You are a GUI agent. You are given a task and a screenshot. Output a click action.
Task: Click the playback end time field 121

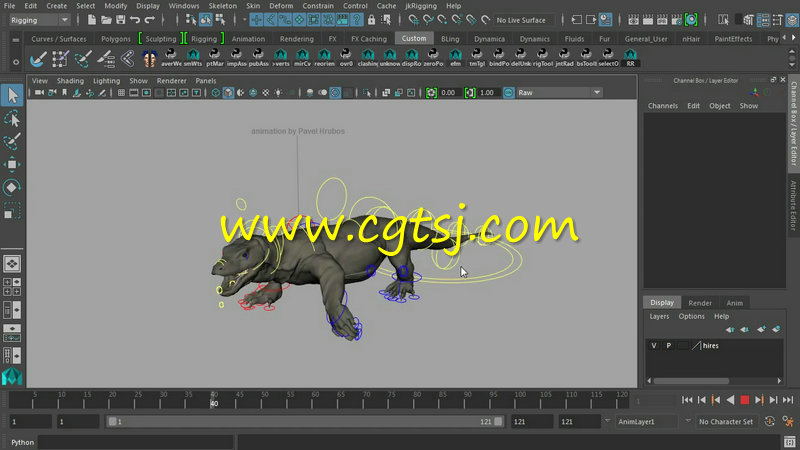tap(531, 421)
